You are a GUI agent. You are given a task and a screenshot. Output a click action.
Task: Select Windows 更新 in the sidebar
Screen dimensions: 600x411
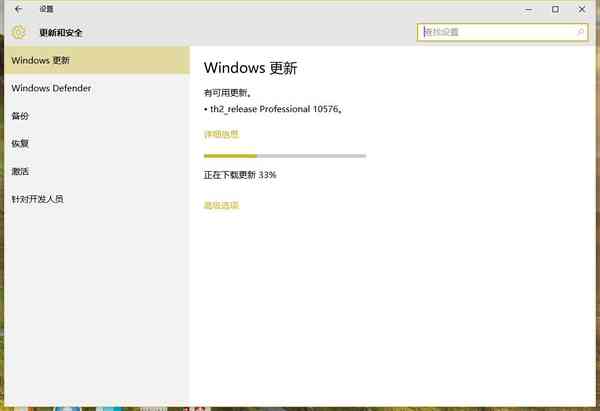click(40, 60)
